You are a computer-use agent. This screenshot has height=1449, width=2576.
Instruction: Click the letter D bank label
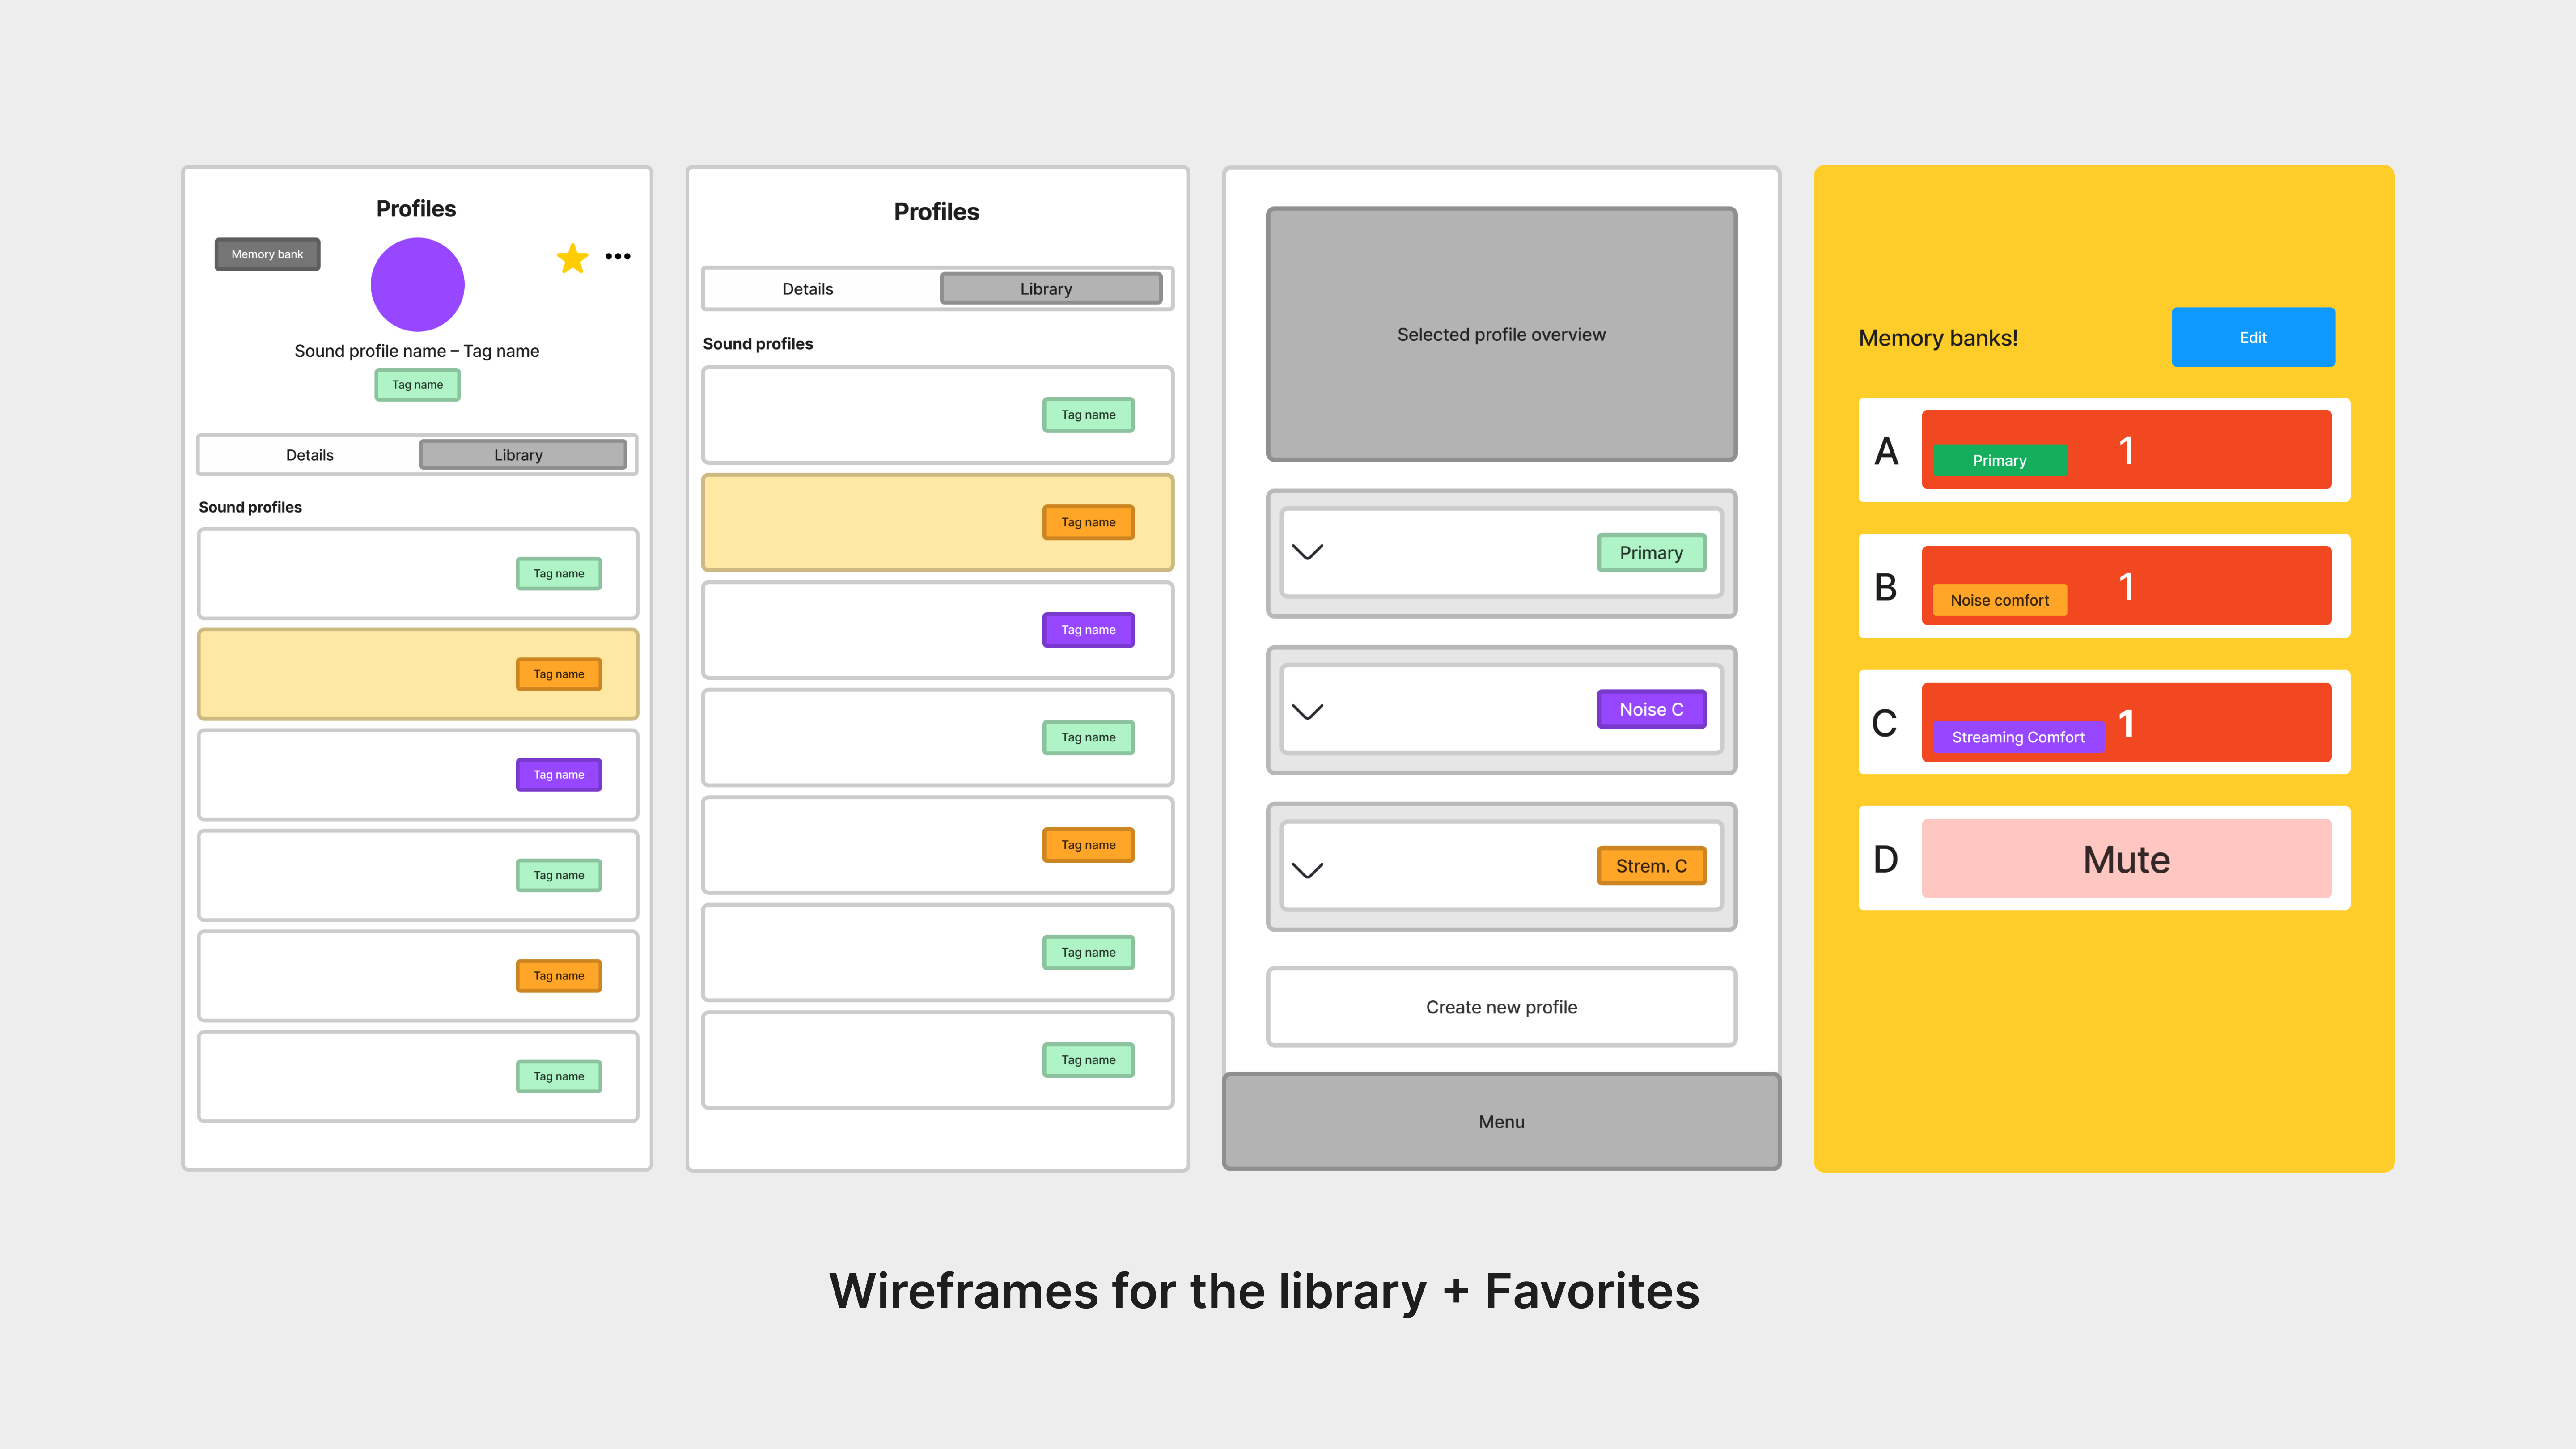(x=1886, y=859)
